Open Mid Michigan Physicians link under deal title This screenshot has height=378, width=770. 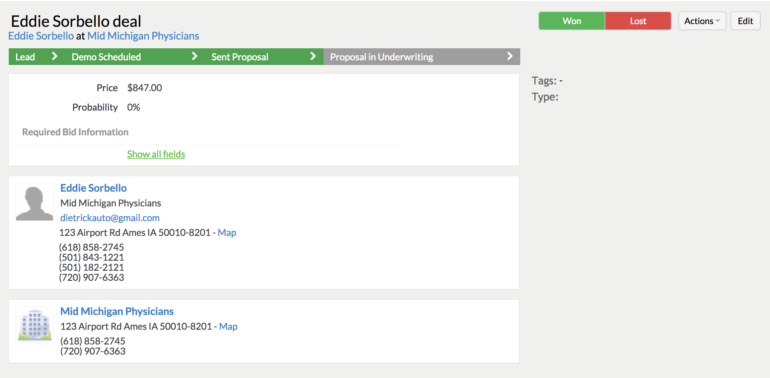pos(143,36)
